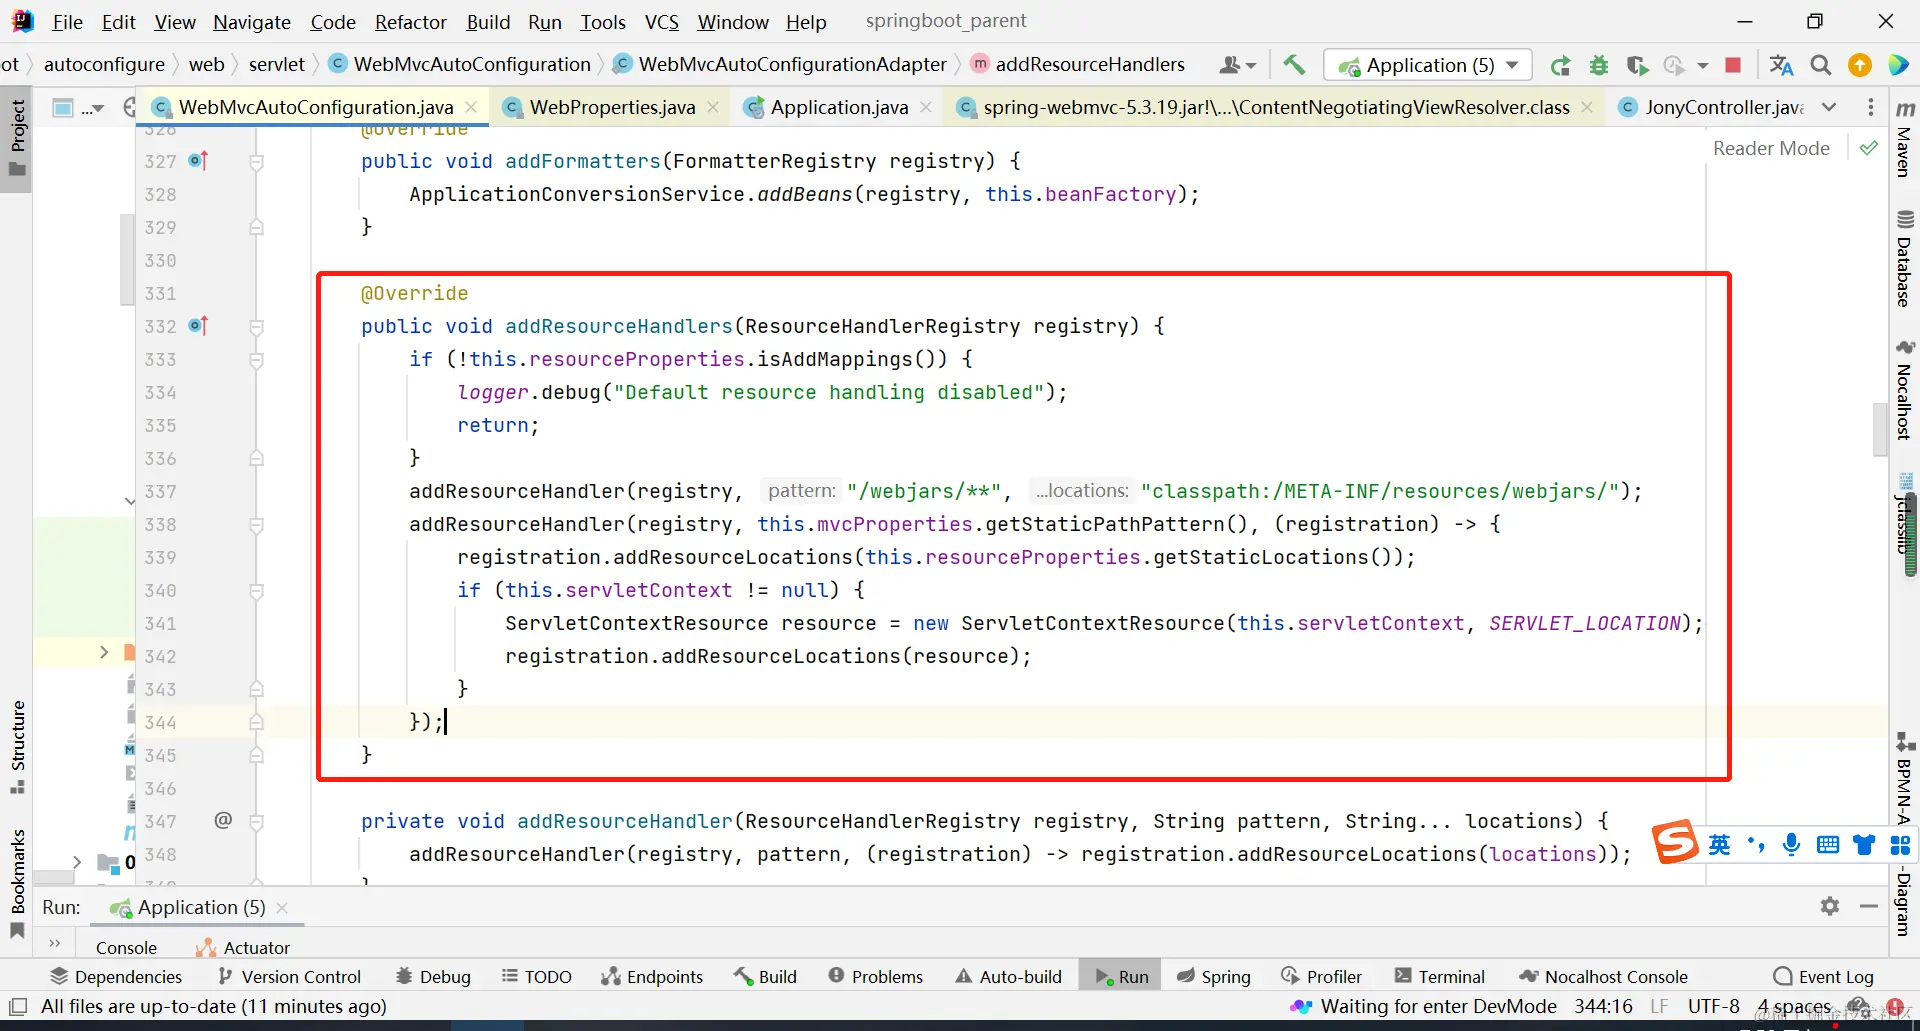Show the hidden editor tabs chevron list
The image size is (1920, 1031).
click(1829, 107)
